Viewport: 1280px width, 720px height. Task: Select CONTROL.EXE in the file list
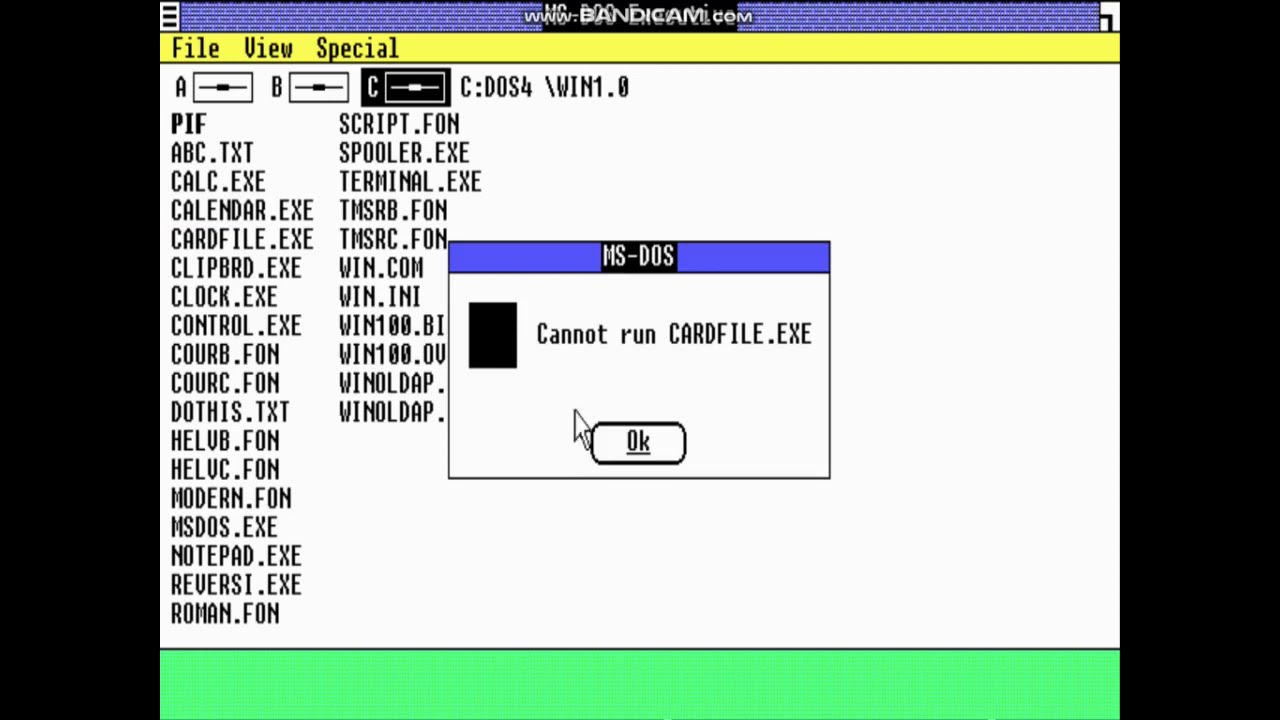236,327
